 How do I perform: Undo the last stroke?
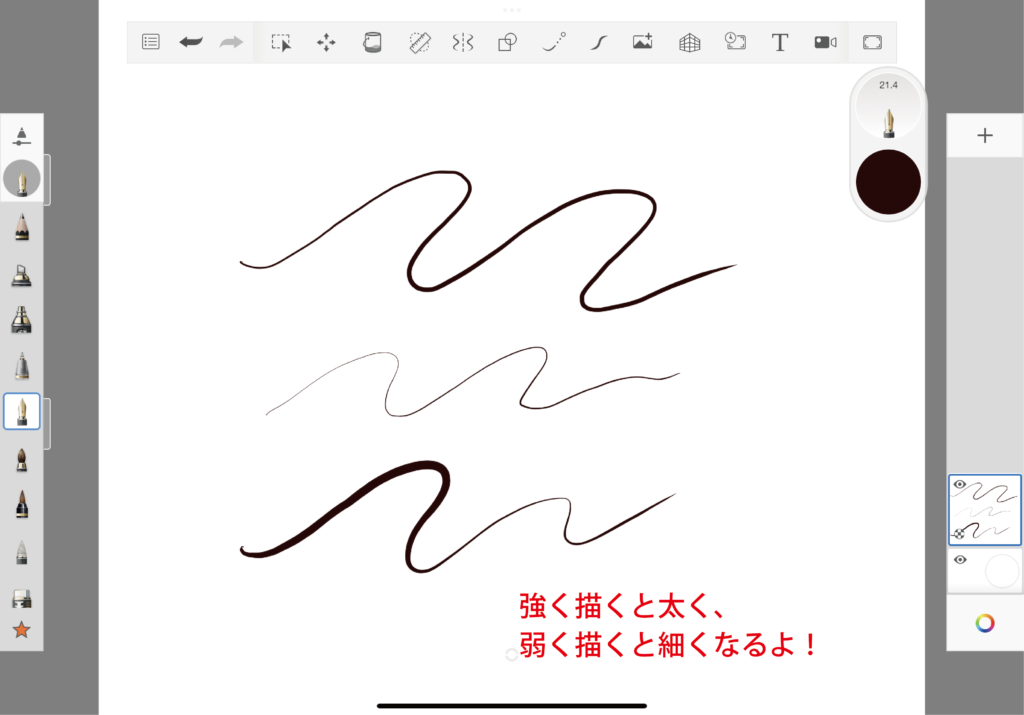[191, 42]
